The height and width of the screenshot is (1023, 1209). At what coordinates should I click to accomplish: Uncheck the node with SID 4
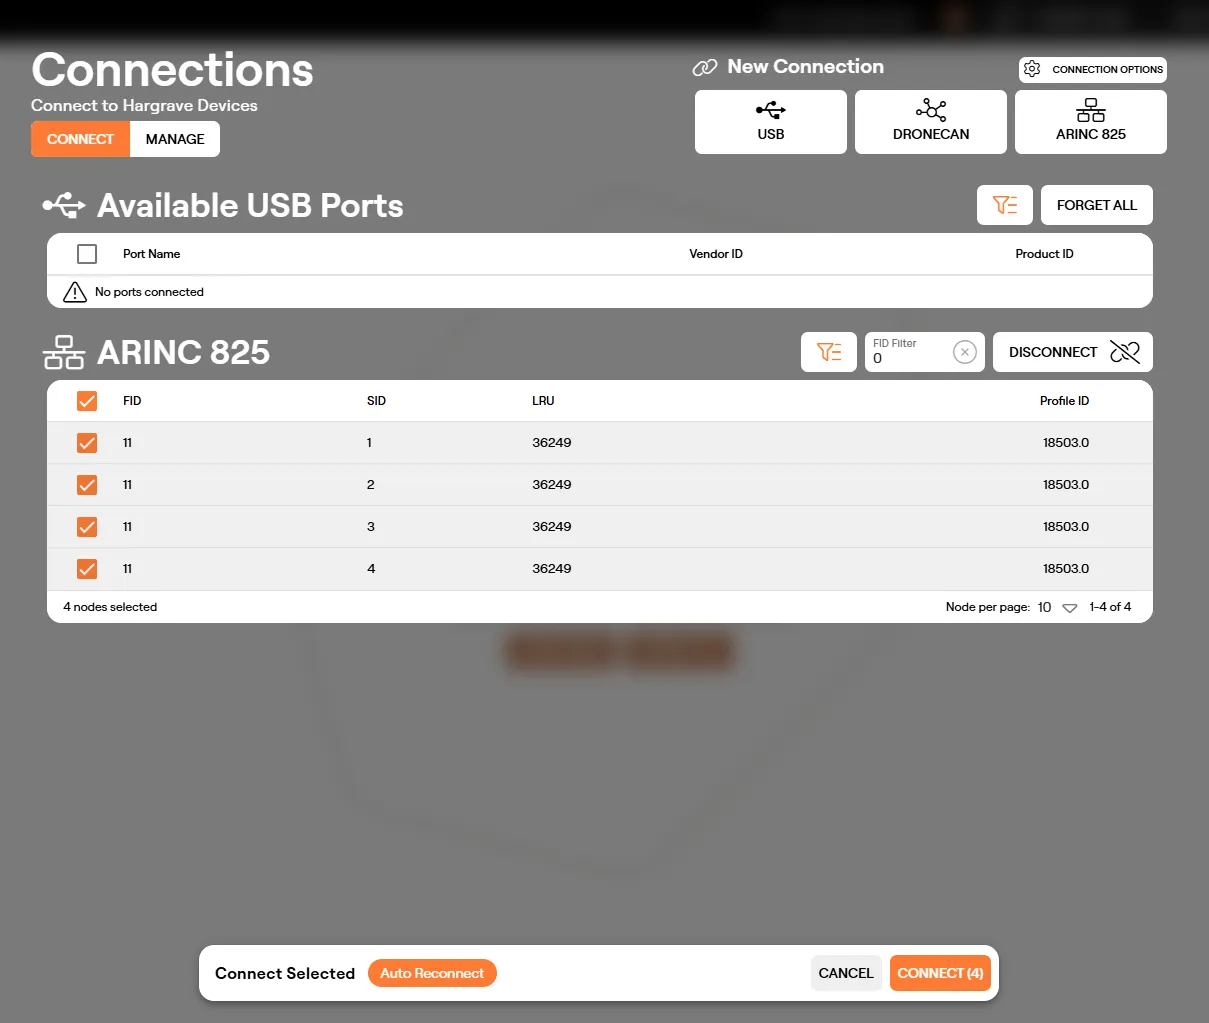pos(87,569)
